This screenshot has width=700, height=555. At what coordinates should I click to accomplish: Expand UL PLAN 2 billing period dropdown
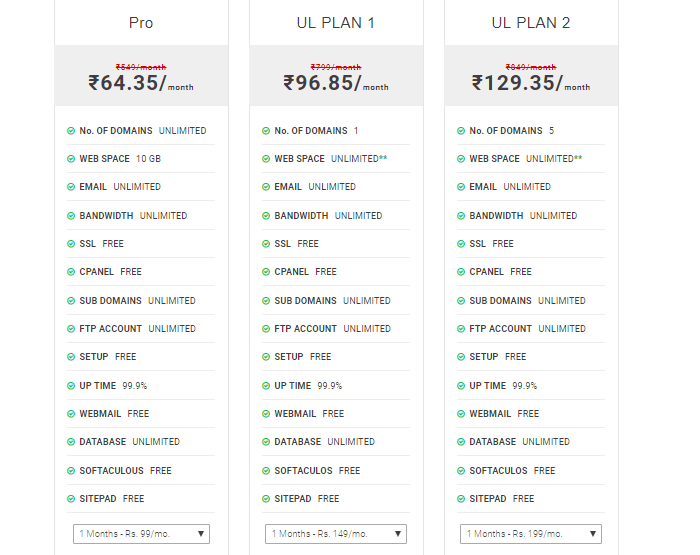point(531,534)
